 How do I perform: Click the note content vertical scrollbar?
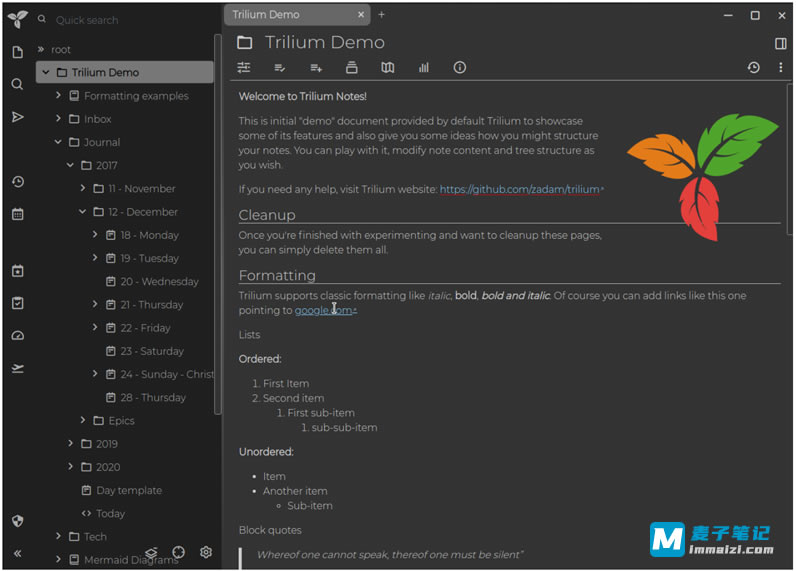pyautogui.click(x=790, y=157)
